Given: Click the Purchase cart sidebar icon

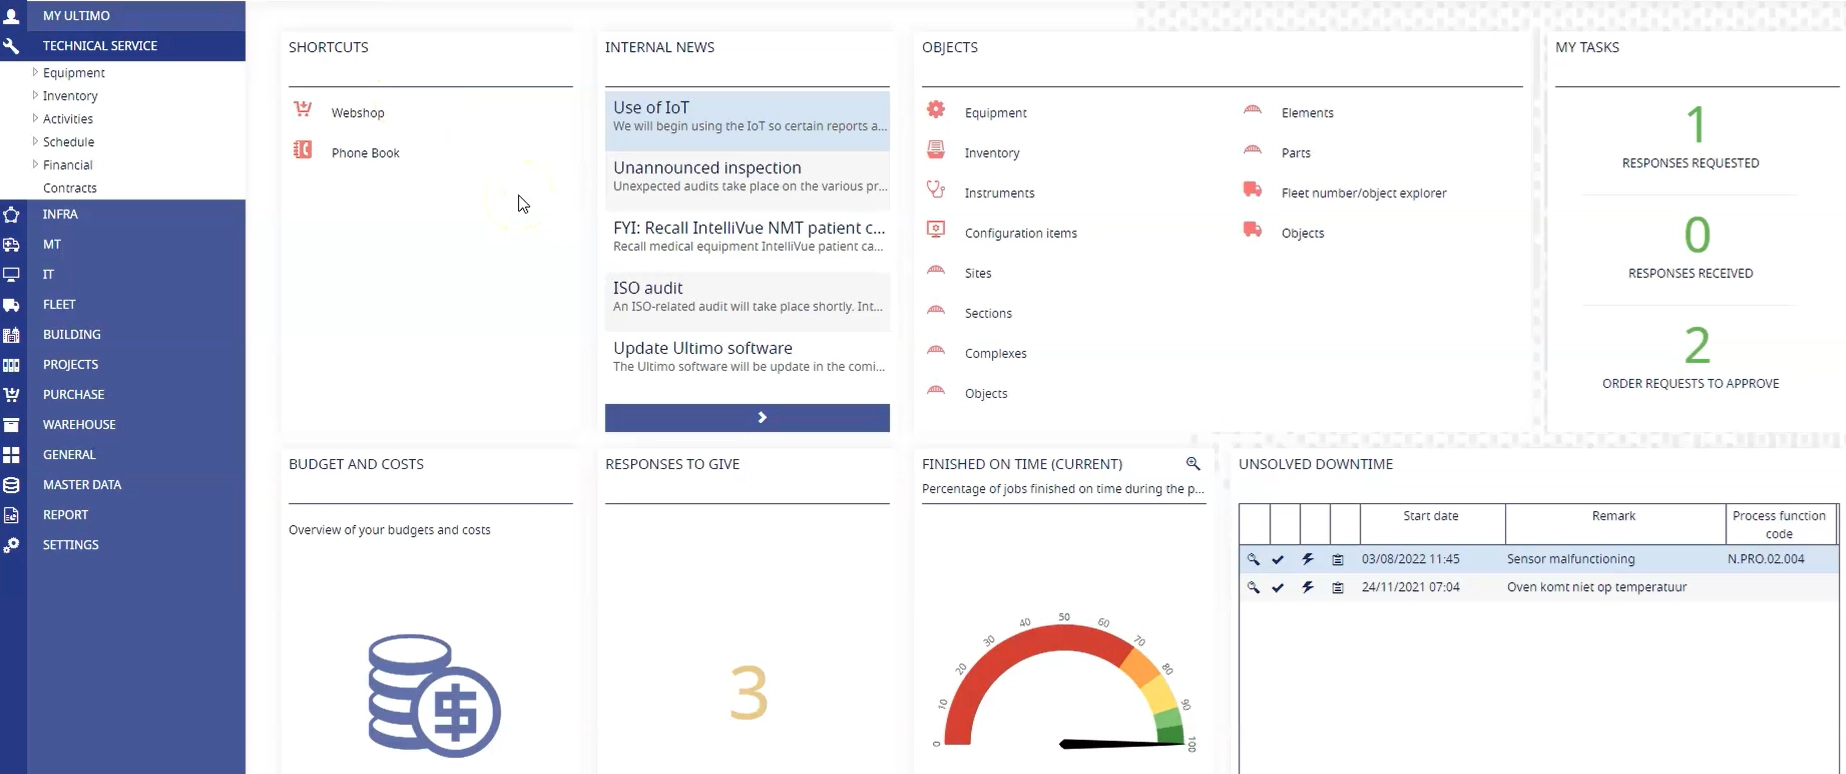Looking at the screenshot, I should pos(11,394).
